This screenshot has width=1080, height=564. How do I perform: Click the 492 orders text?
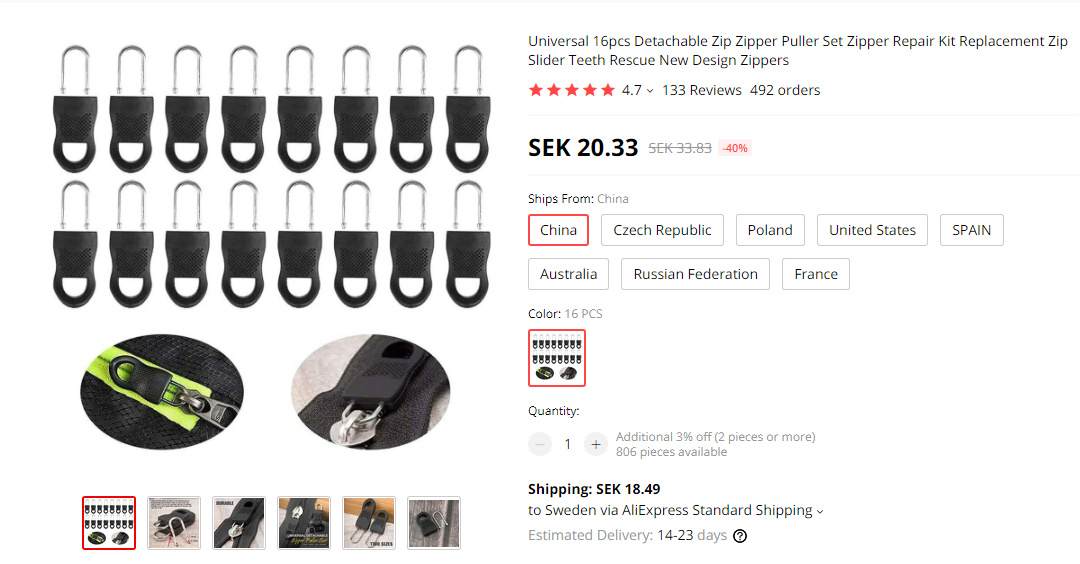pos(785,90)
